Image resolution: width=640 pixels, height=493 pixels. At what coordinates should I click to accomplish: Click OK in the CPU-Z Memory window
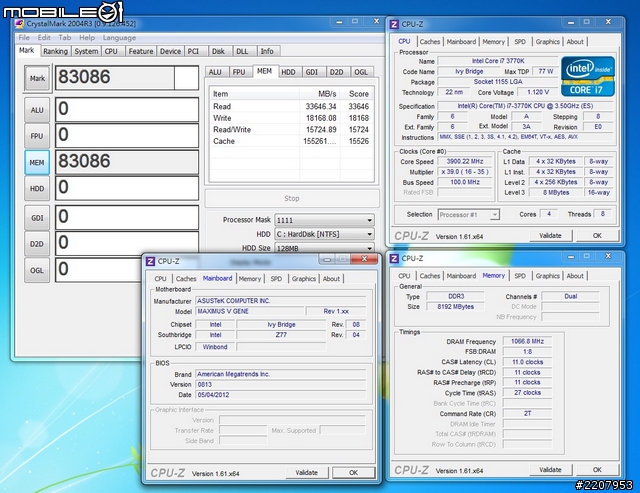coord(597,470)
